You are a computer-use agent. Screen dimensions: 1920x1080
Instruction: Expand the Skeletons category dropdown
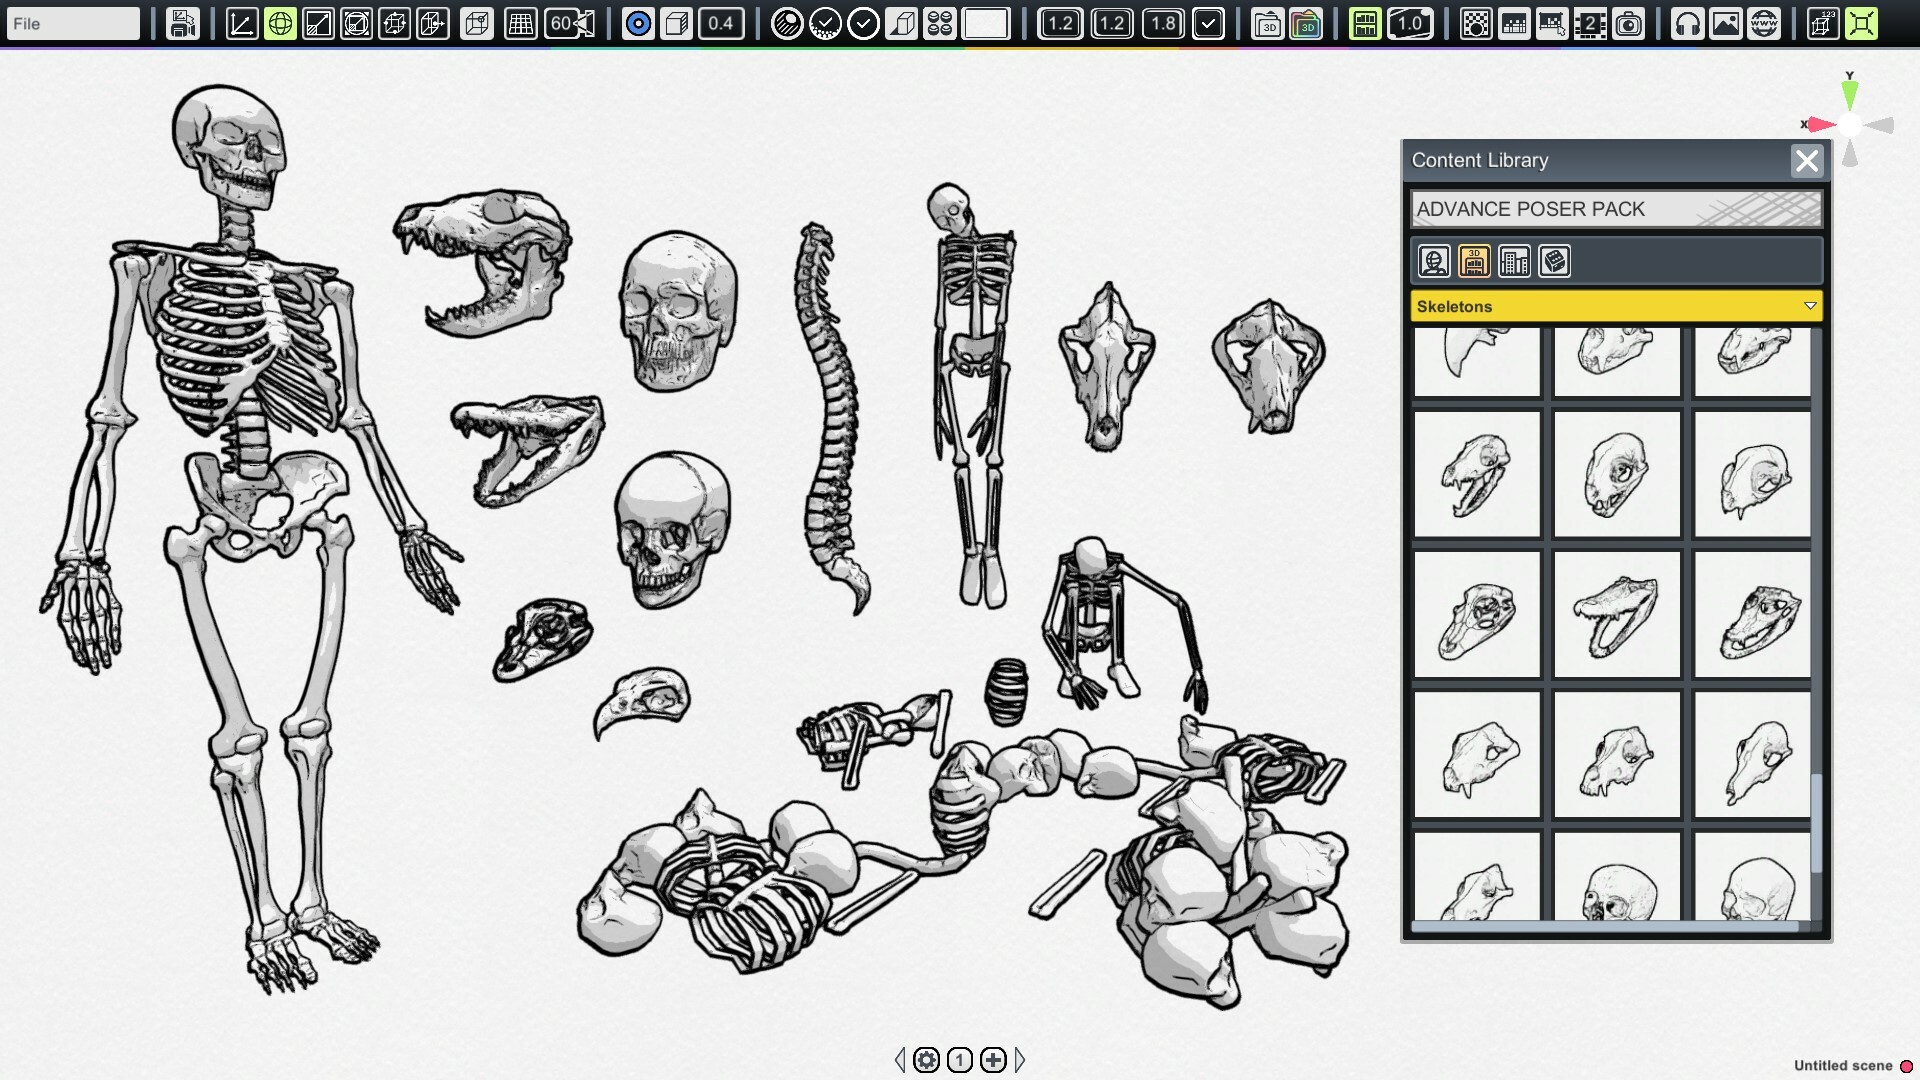pos(1810,306)
